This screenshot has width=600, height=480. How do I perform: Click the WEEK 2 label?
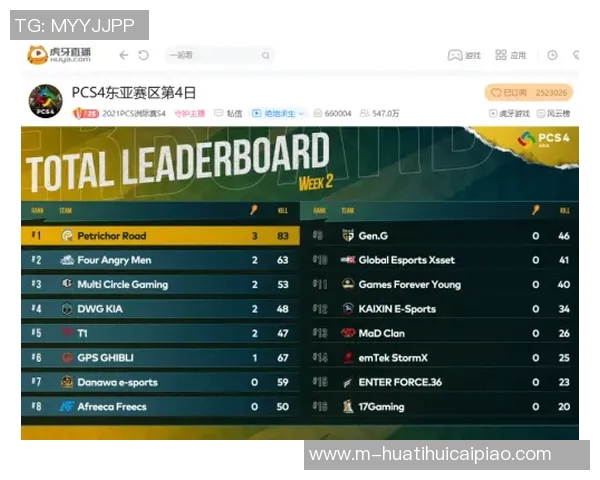click(316, 182)
